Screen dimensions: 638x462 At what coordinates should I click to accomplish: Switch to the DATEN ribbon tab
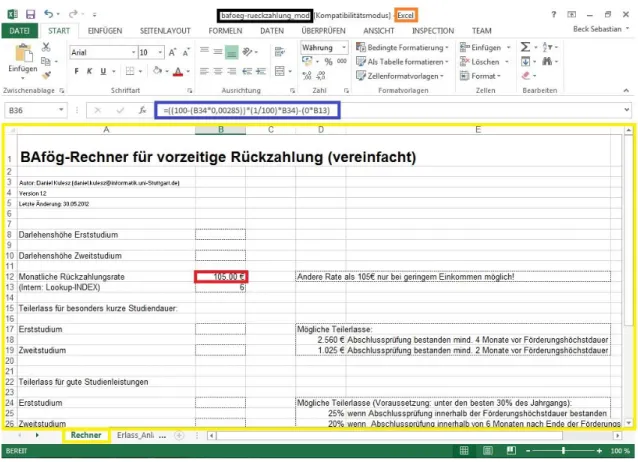pyautogui.click(x=272, y=31)
